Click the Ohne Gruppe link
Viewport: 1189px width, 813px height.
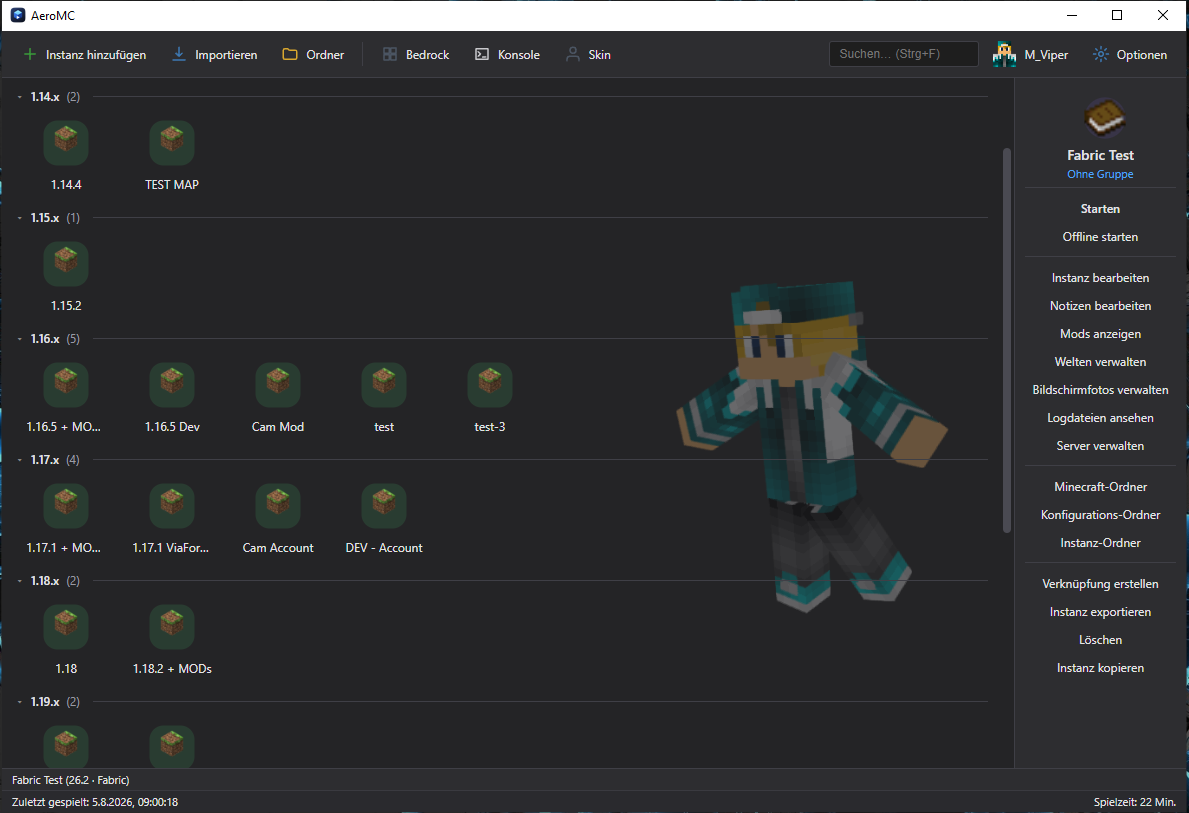(x=1100, y=174)
